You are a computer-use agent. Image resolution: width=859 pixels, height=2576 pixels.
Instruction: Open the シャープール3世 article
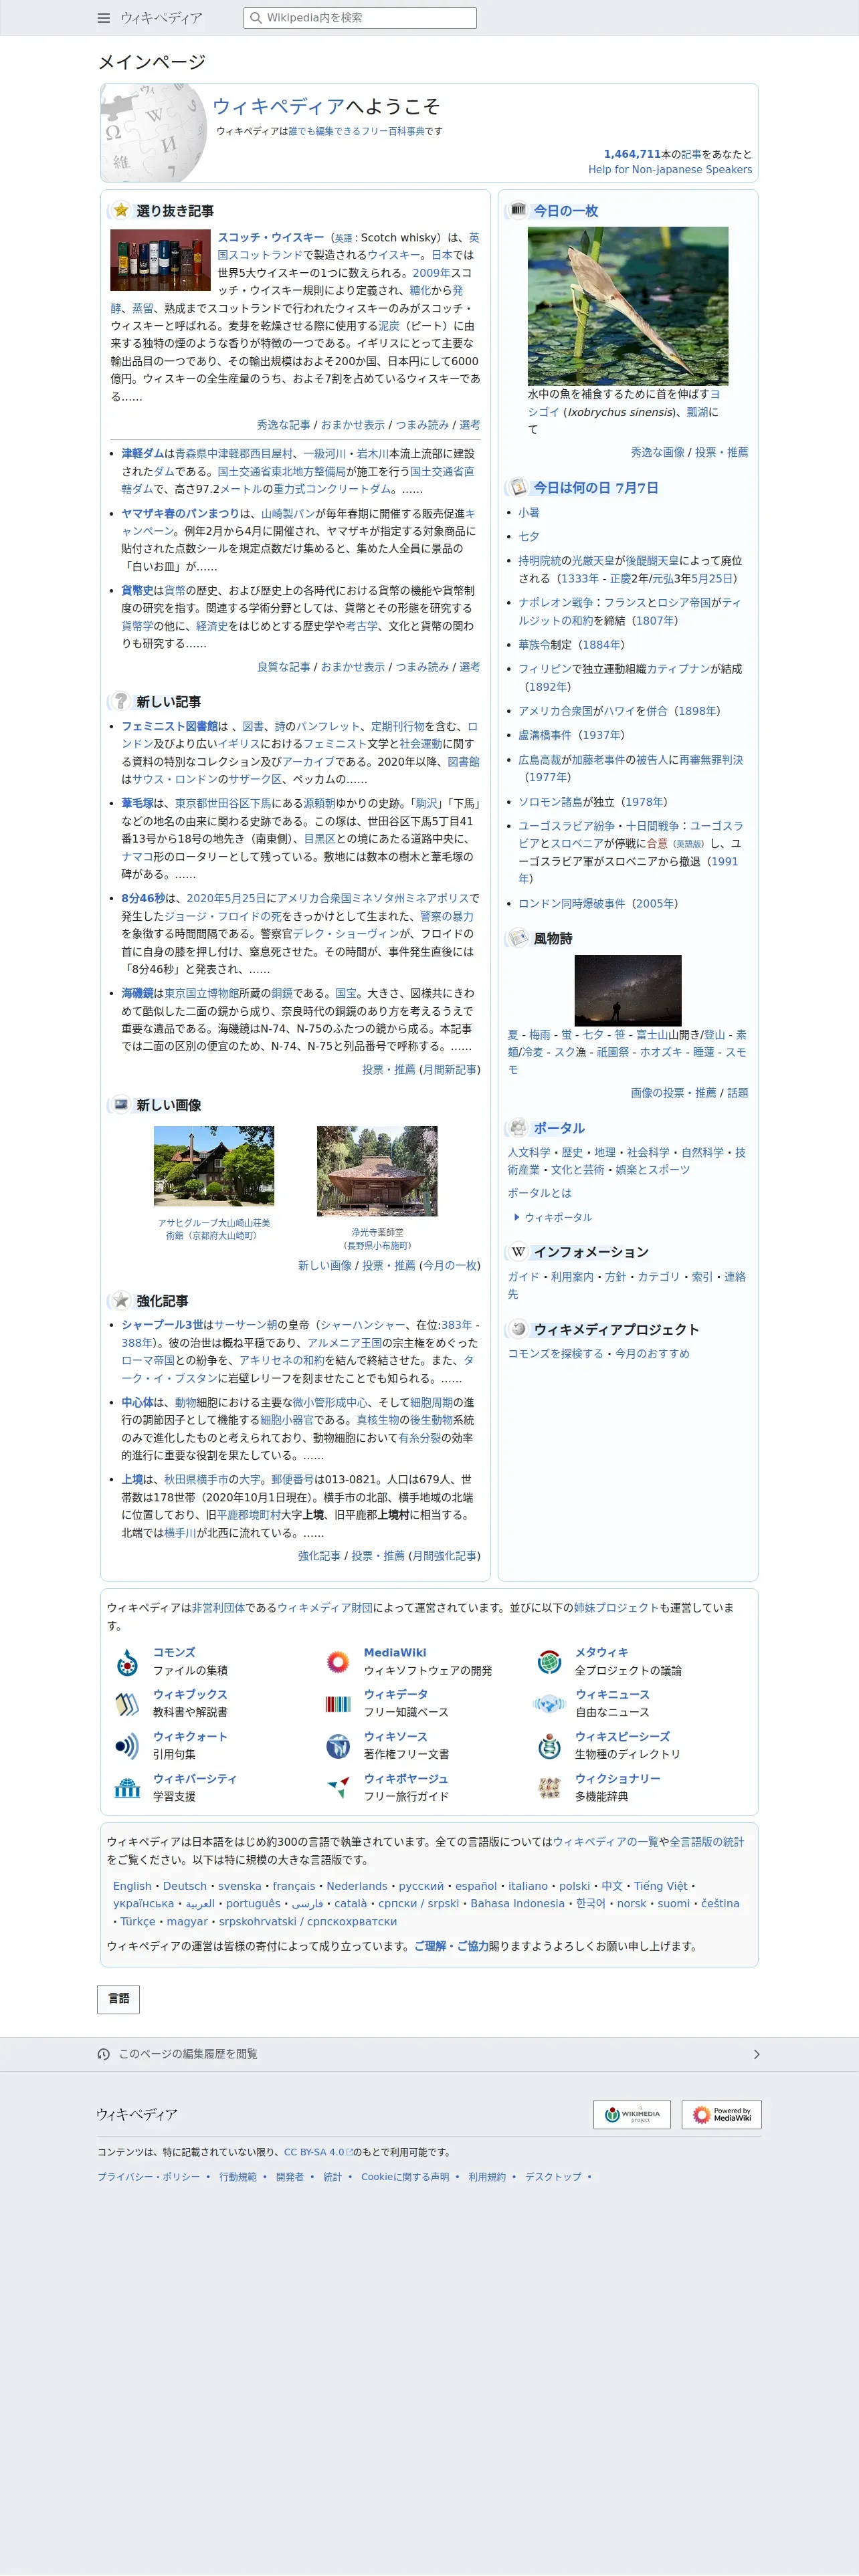click(x=162, y=1325)
